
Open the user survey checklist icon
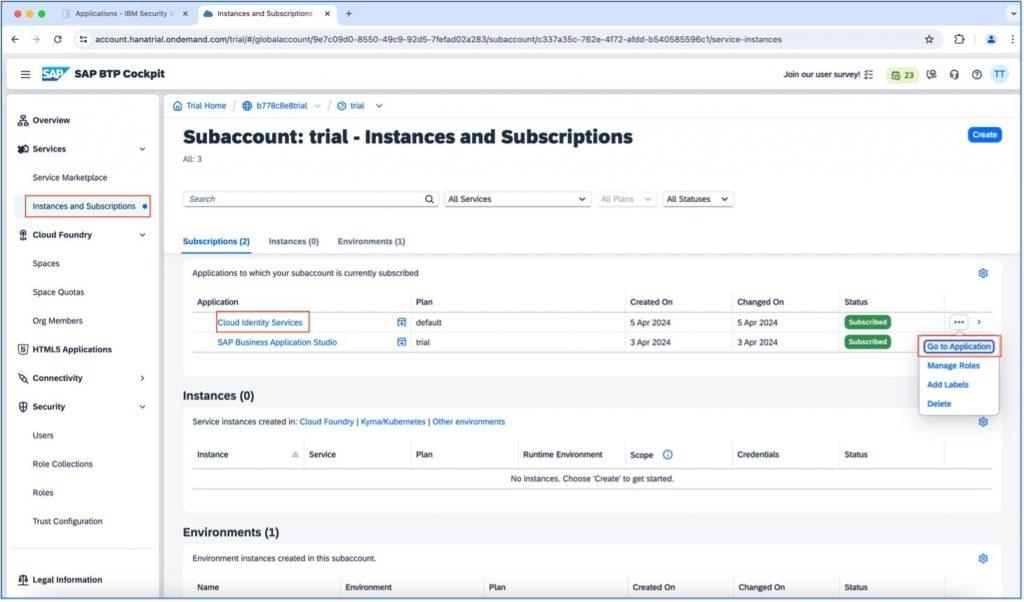[869, 75]
